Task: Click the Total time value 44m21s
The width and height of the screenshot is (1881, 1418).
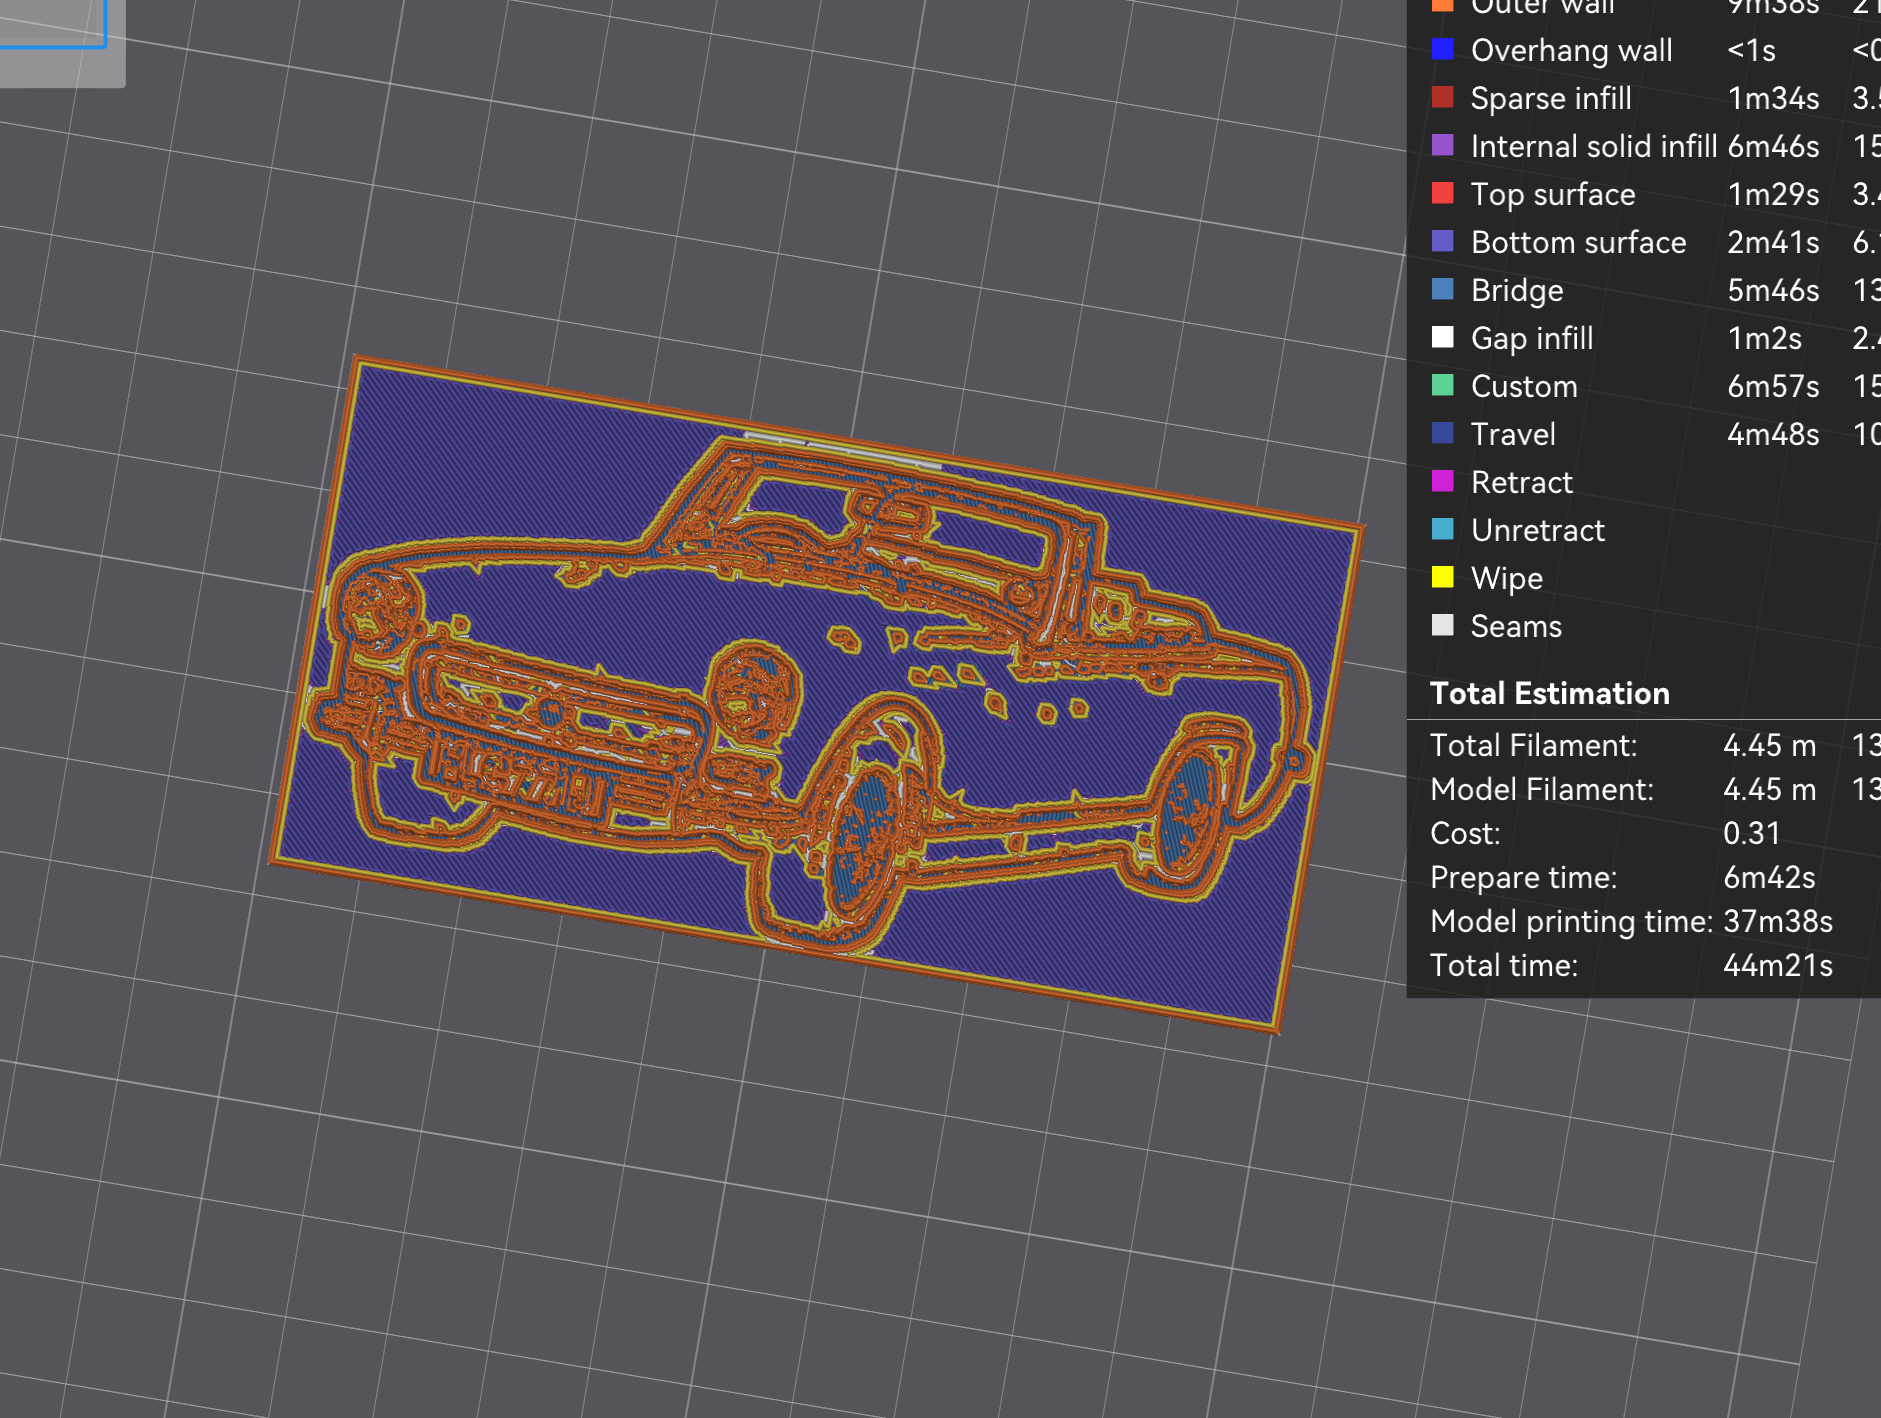Action: click(x=1777, y=965)
